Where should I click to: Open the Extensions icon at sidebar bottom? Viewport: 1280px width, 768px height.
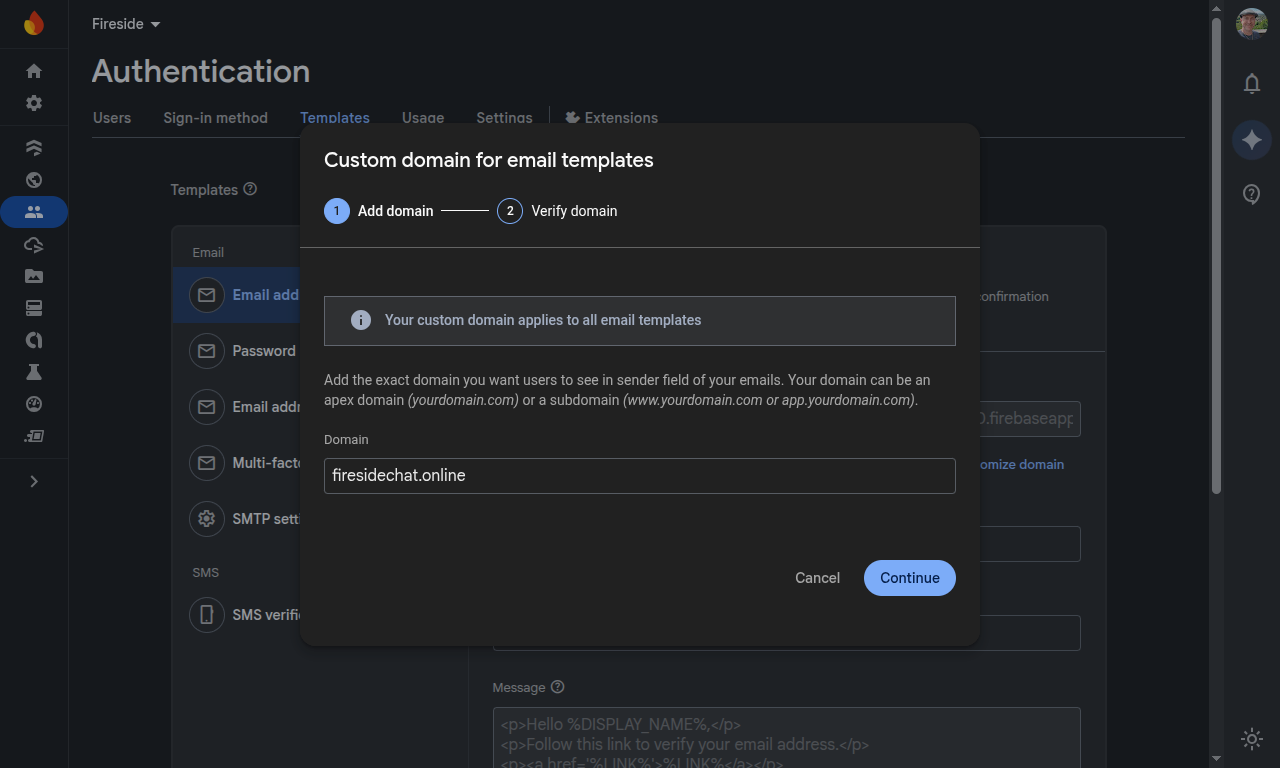(33, 436)
